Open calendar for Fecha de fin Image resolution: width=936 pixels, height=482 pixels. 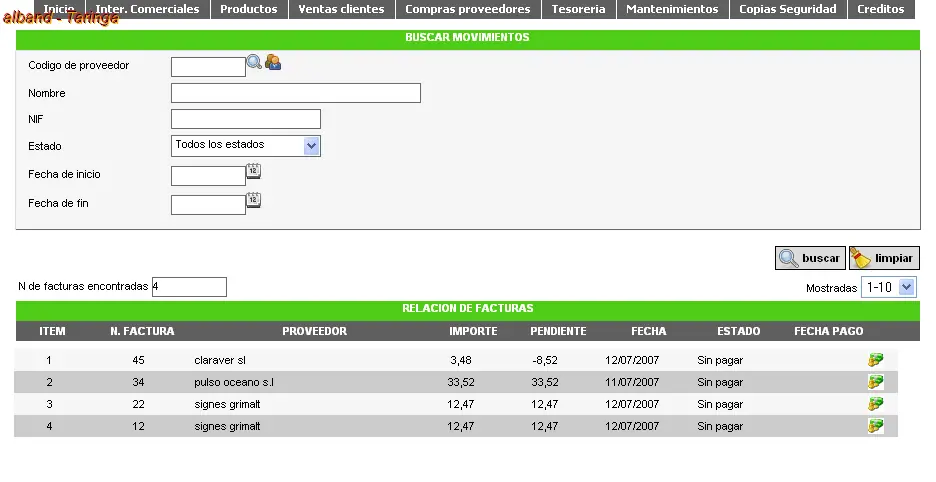click(x=254, y=200)
